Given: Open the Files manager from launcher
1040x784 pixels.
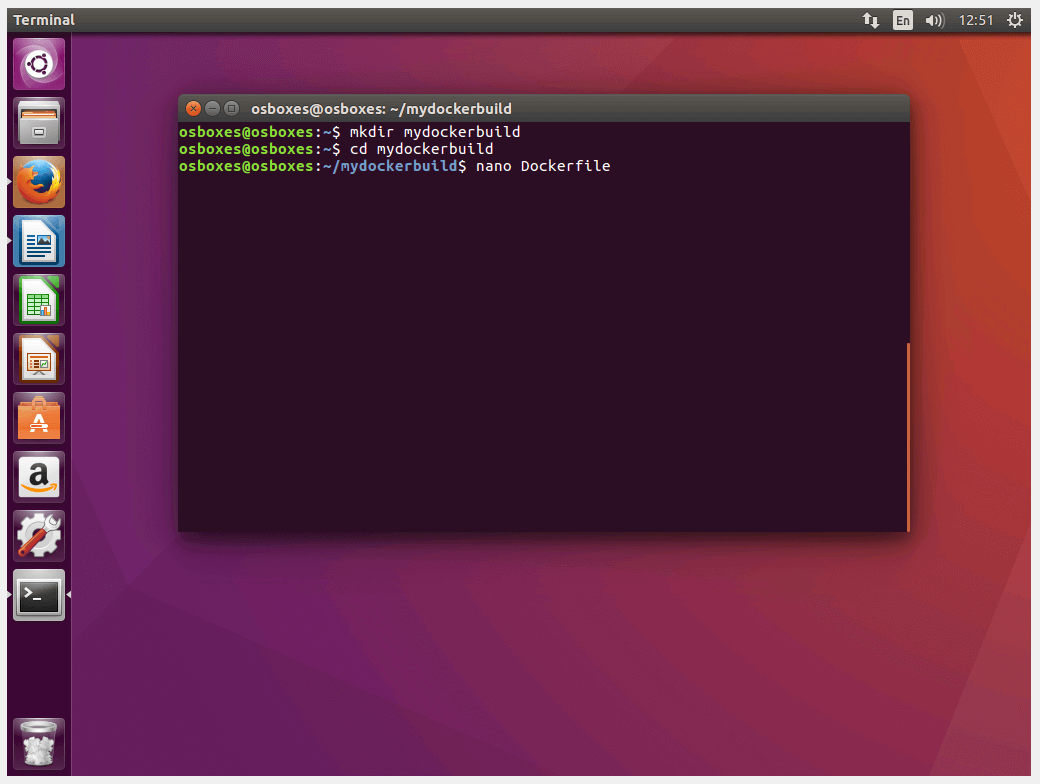Looking at the screenshot, I should tap(39, 123).
